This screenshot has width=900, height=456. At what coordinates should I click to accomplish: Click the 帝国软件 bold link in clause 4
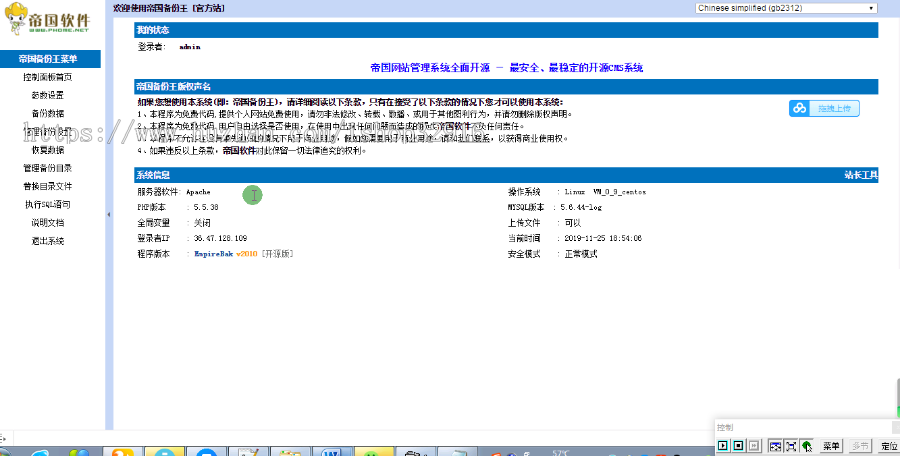point(239,150)
